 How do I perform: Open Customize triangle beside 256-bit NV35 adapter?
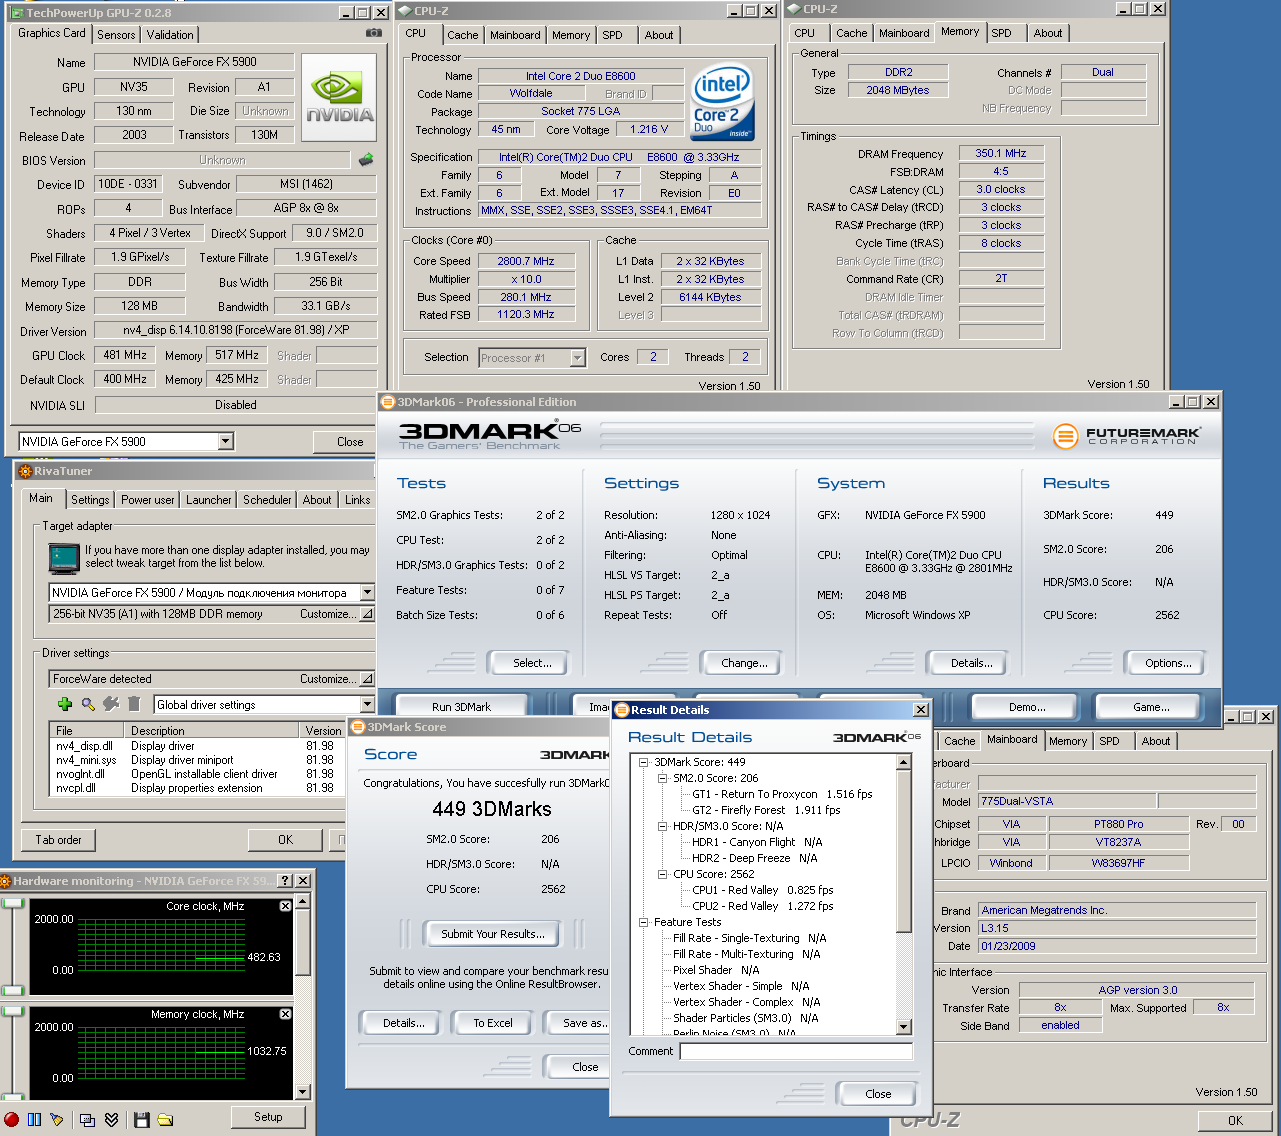click(367, 614)
